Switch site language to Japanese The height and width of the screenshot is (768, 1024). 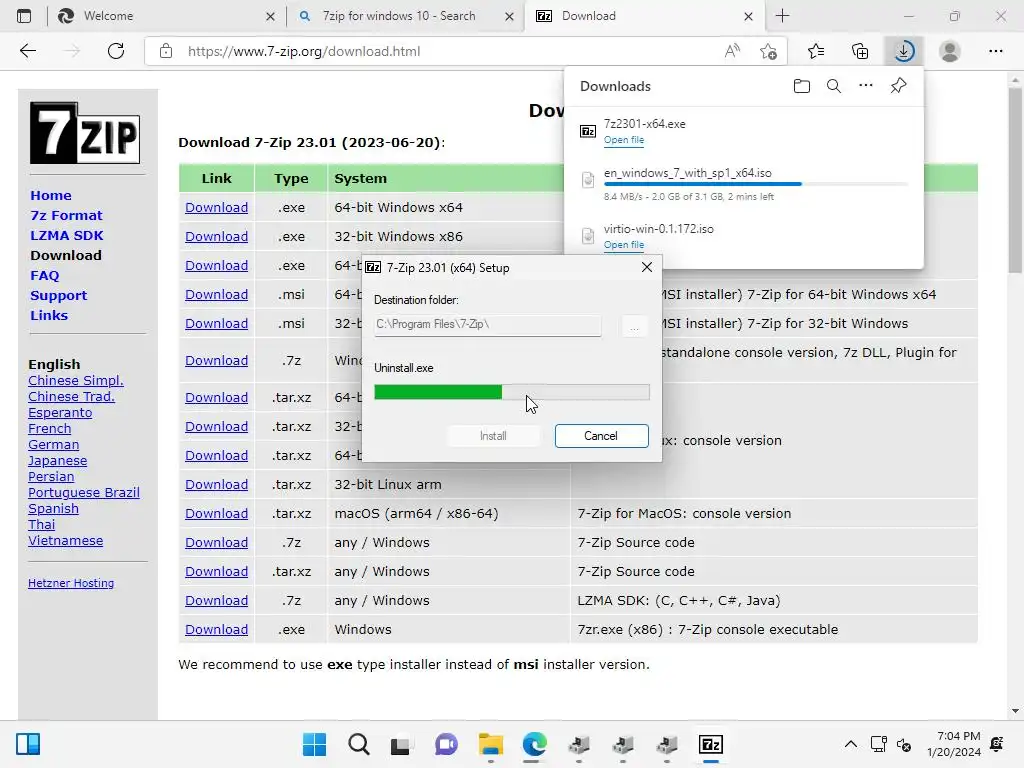point(57,460)
